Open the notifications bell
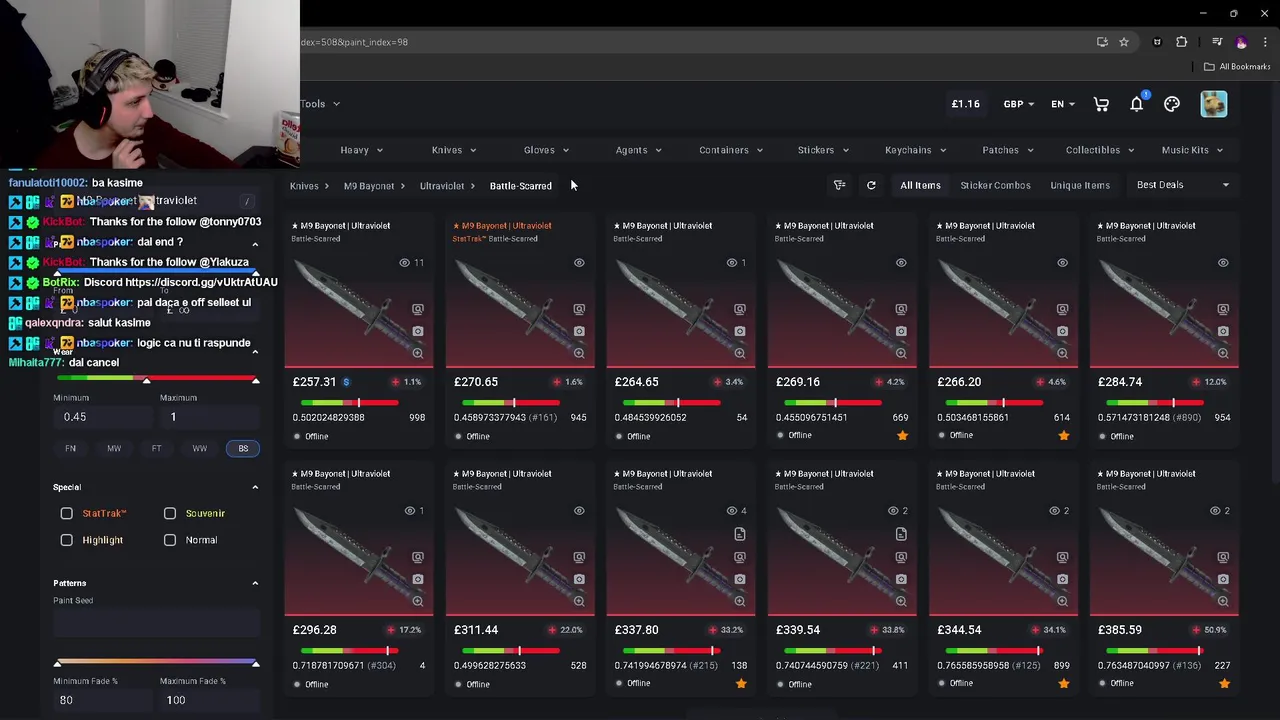The height and width of the screenshot is (720, 1280). (1137, 104)
